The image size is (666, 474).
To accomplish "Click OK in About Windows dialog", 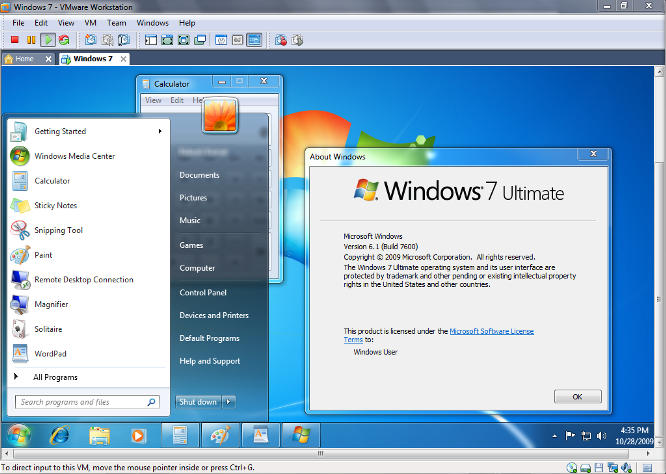I will (x=577, y=396).
